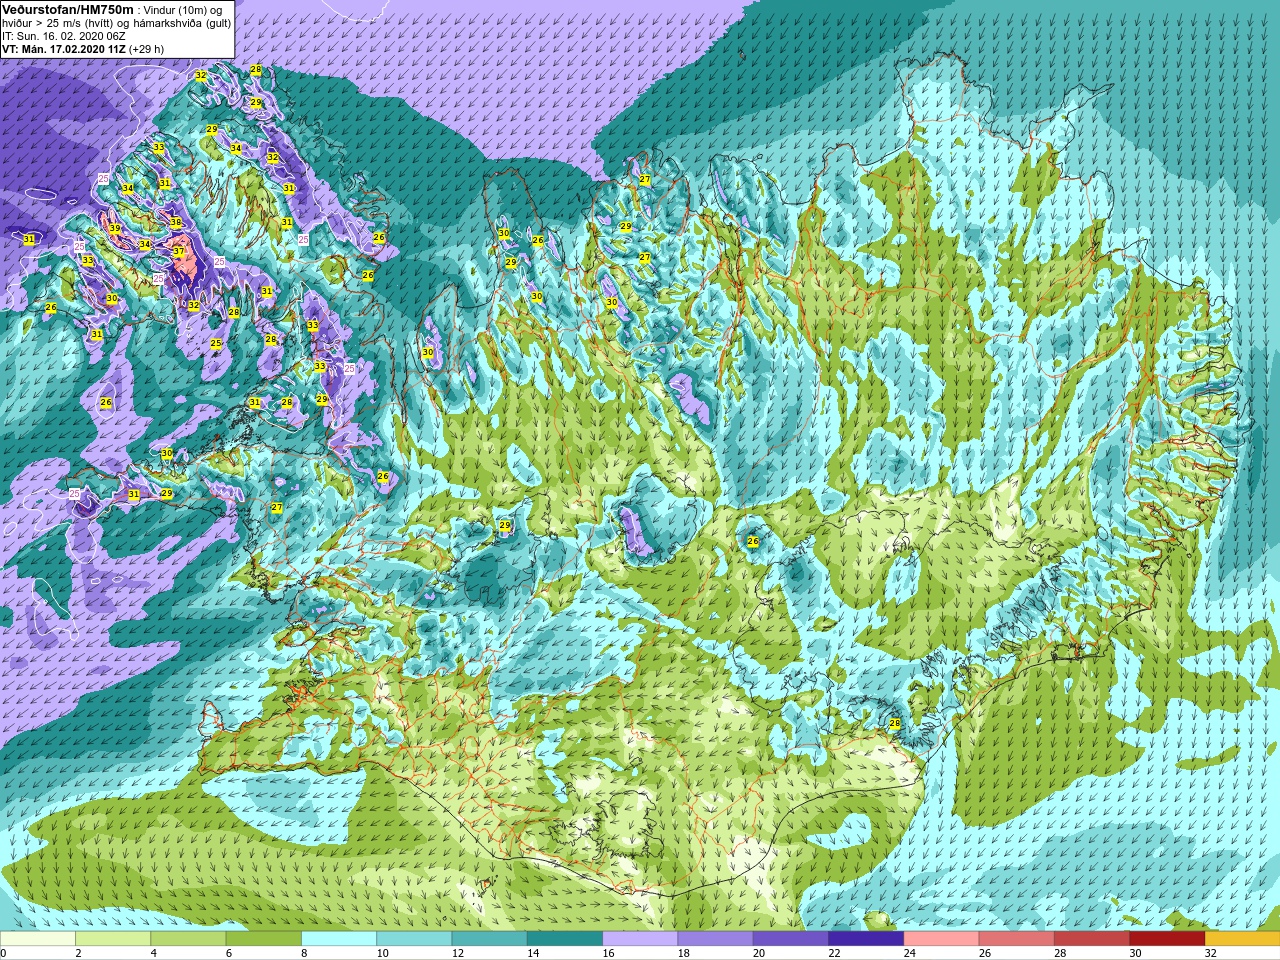Click the dark indigo 22–24 m/s legend swatch
Image resolution: width=1280 pixels, height=960 pixels.
(866, 939)
